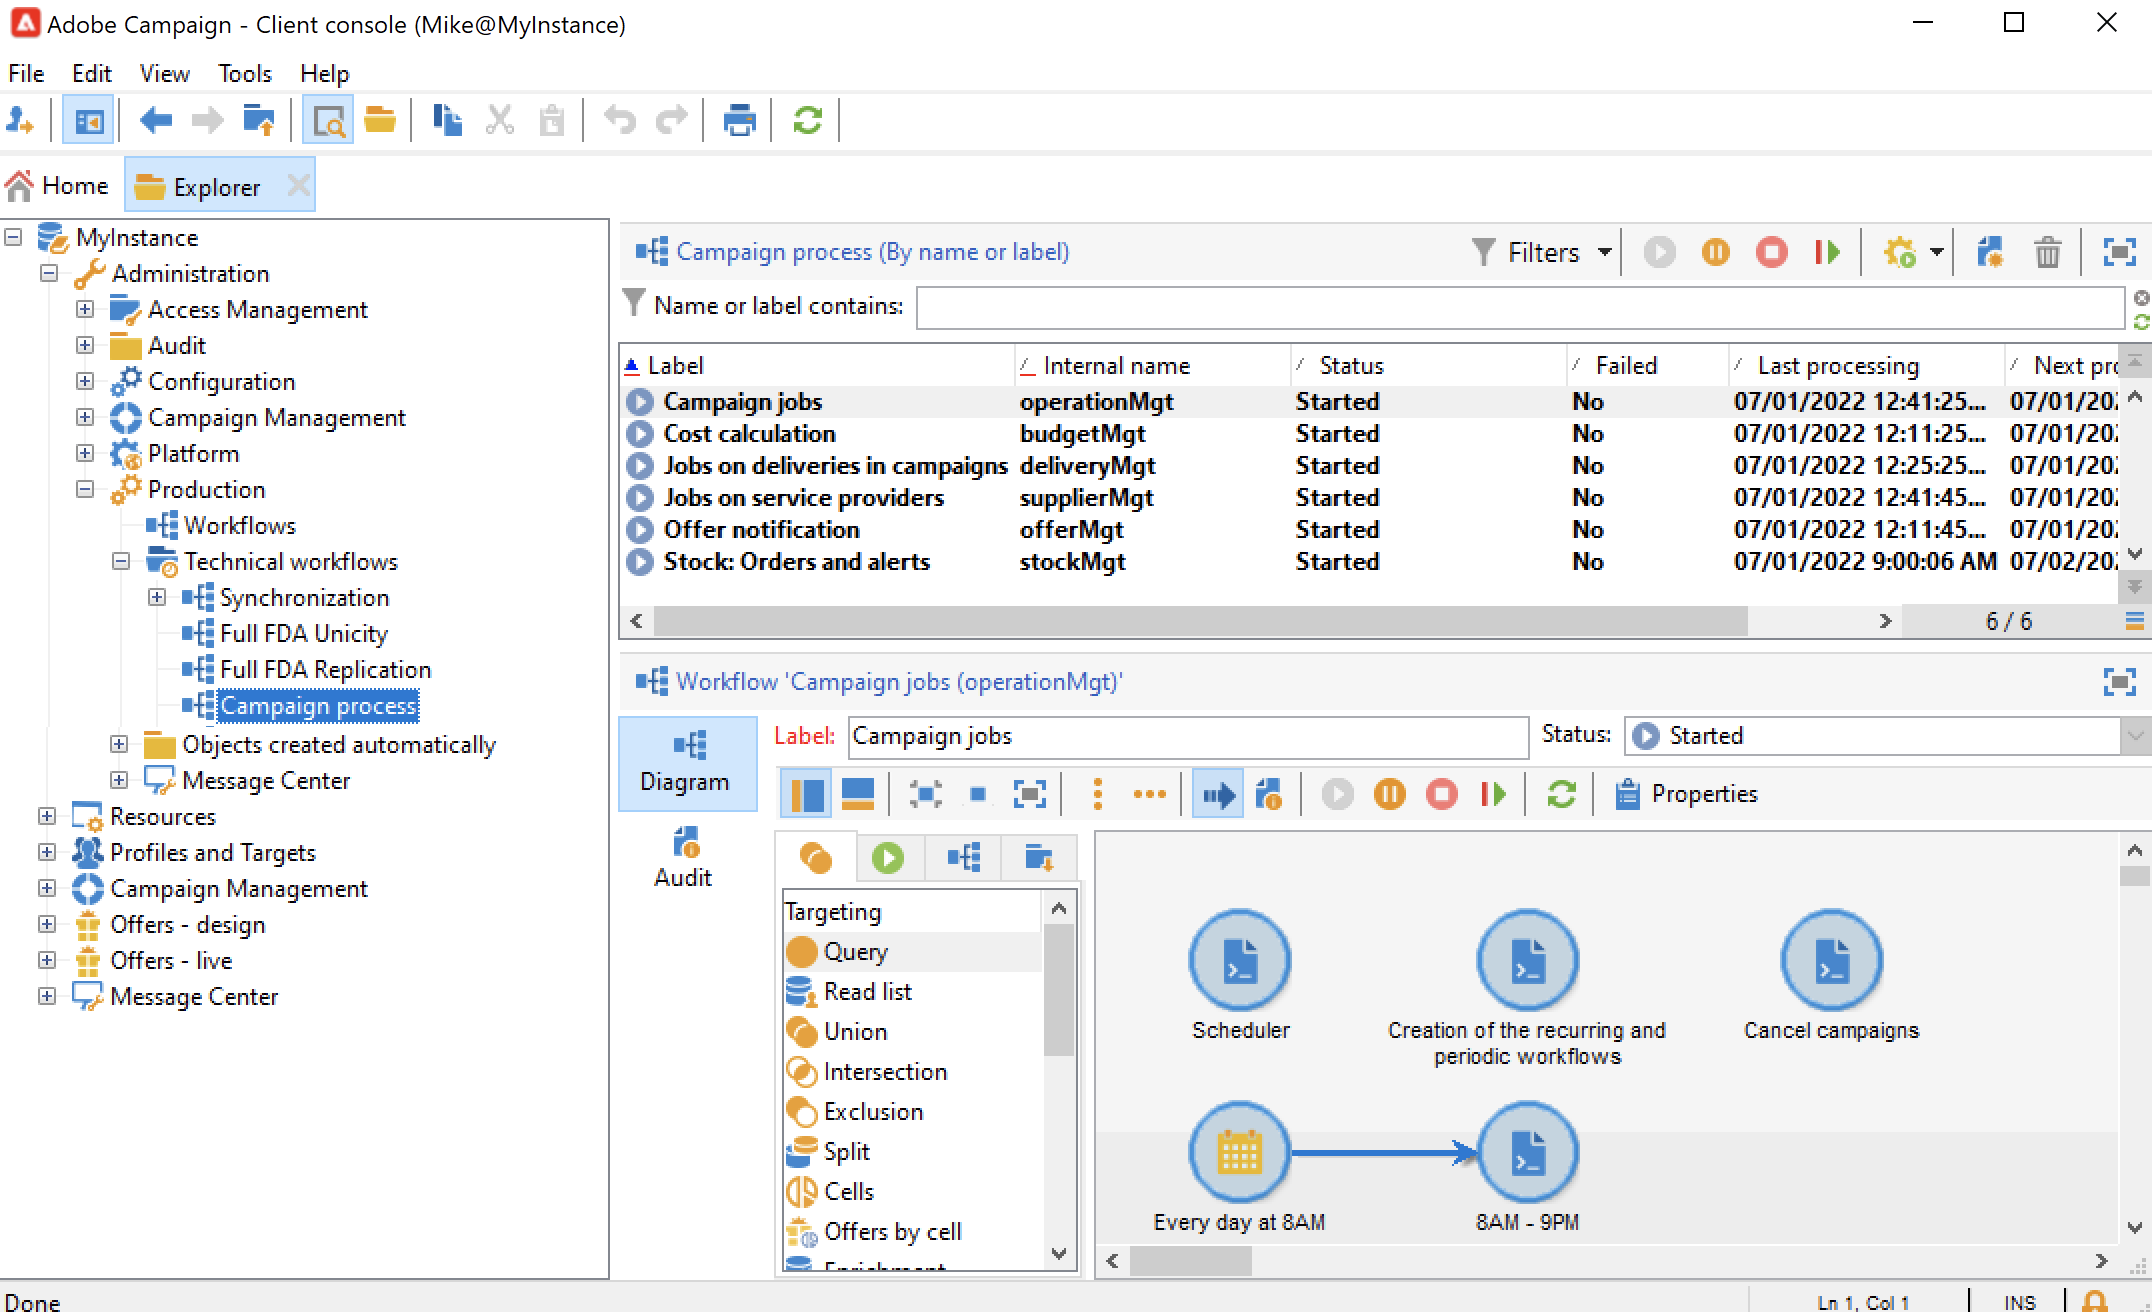Click the Print toolbar icon
The width and height of the screenshot is (2152, 1312).
739,121
